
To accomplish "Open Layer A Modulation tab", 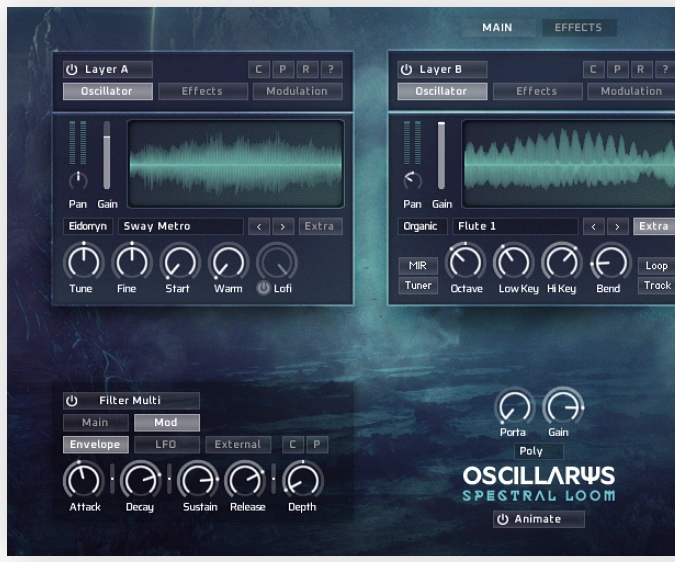I will point(297,92).
